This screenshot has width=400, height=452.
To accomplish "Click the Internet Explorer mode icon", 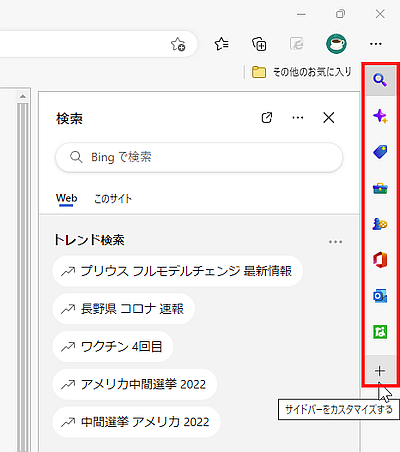I will tap(296, 44).
